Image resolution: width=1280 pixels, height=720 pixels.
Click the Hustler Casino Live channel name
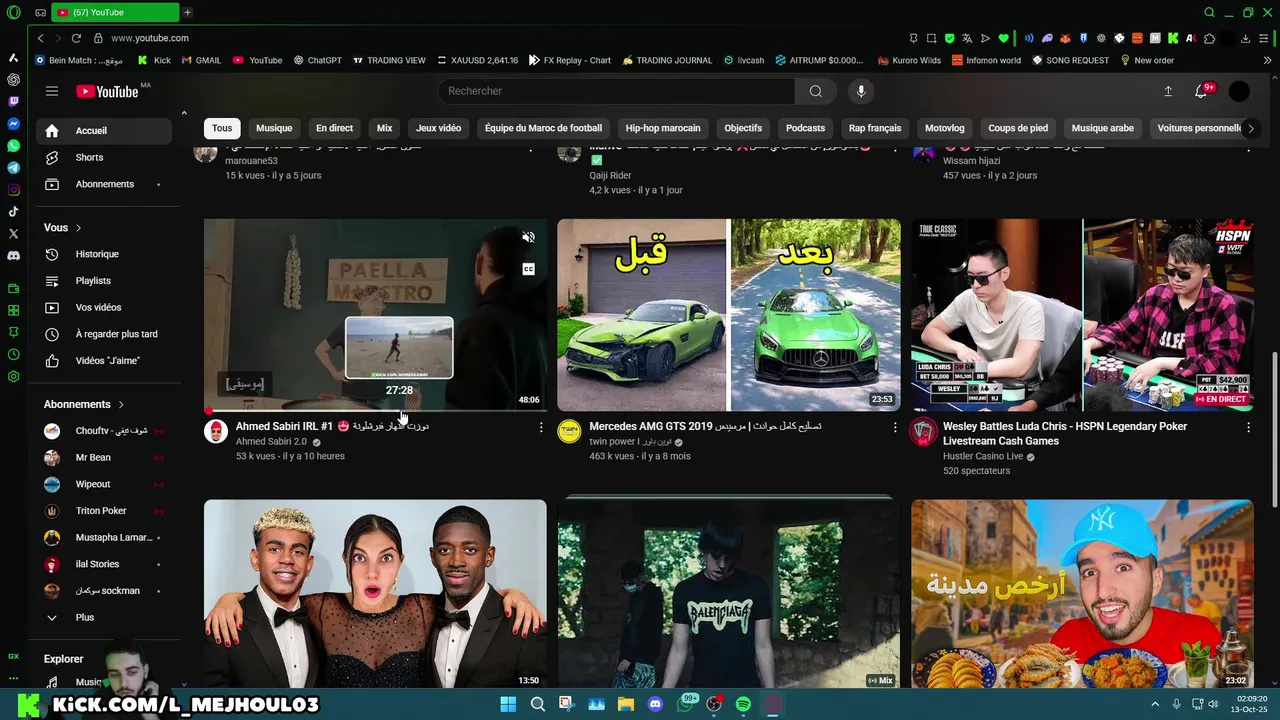click(x=983, y=456)
